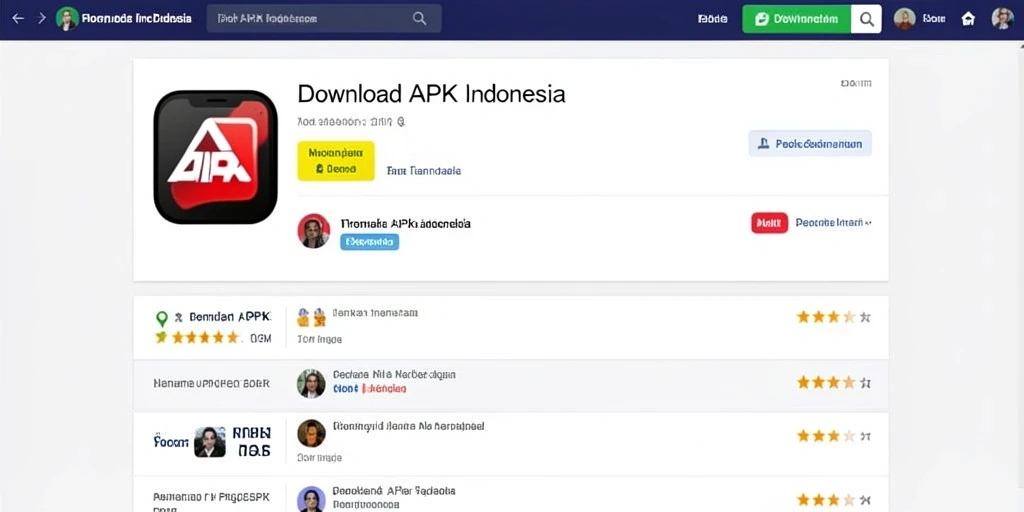The image size is (1024, 512).
Task: Click the yellow button under the app title
Action: [x=336, y=161]
